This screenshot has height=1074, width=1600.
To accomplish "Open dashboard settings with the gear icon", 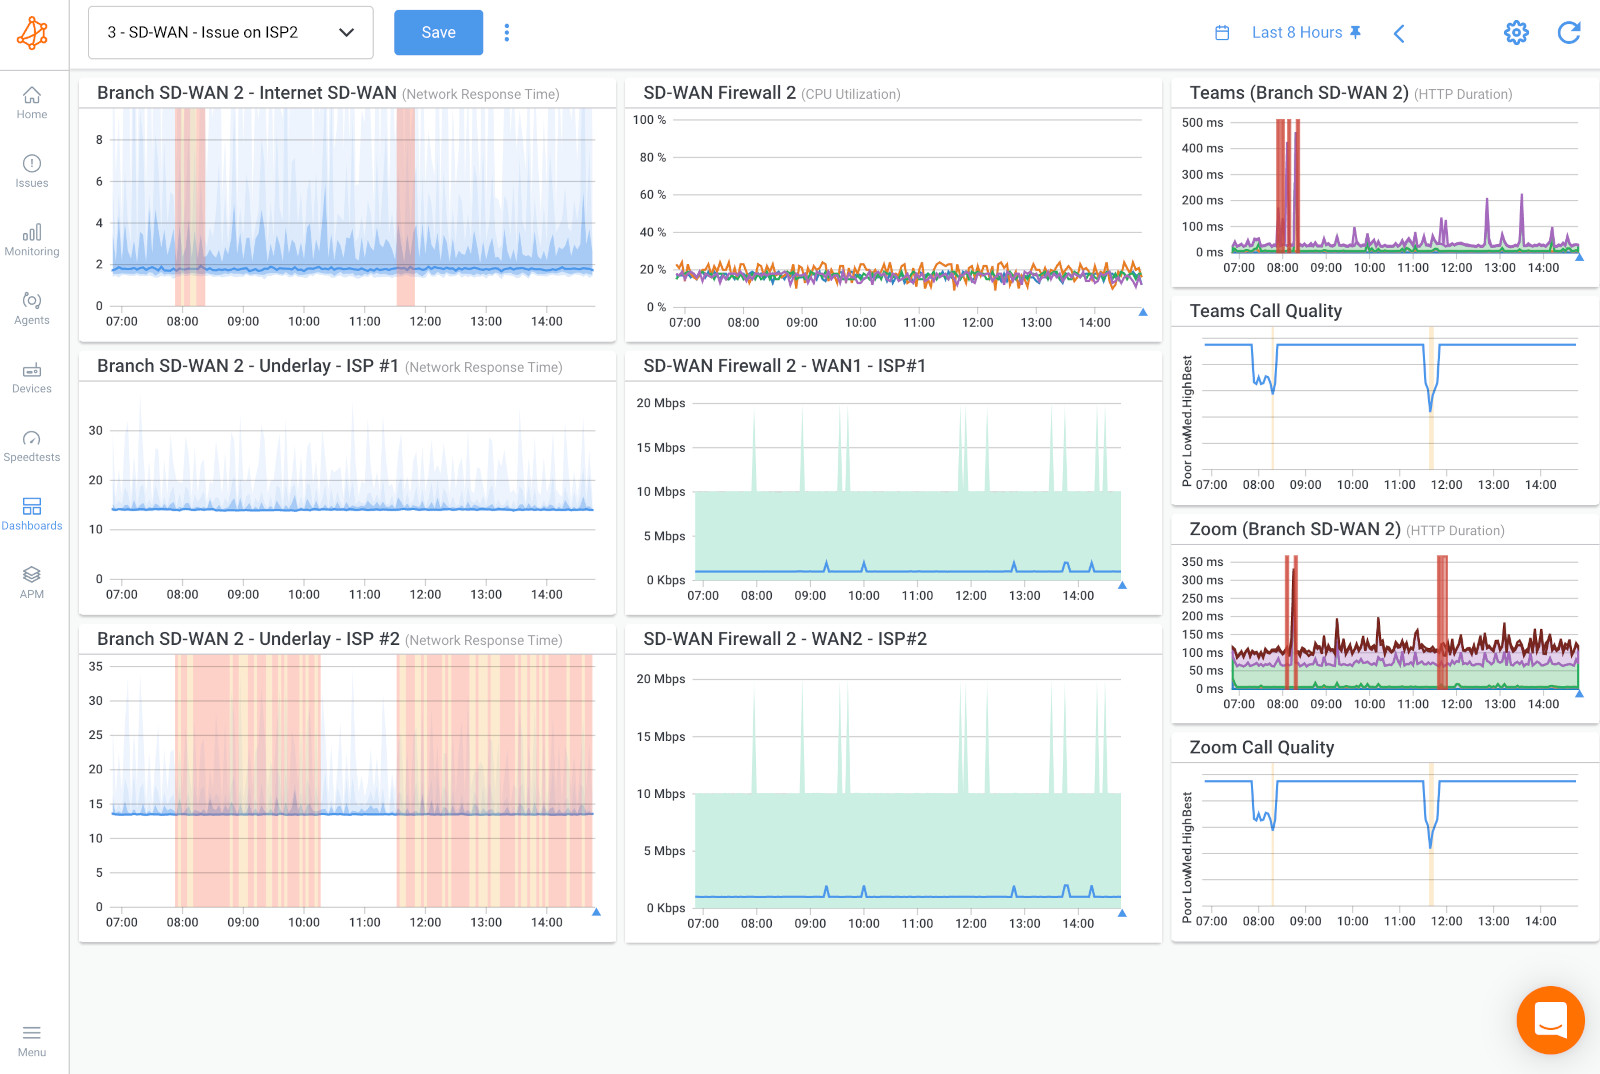I will [x=1516, y=32].
